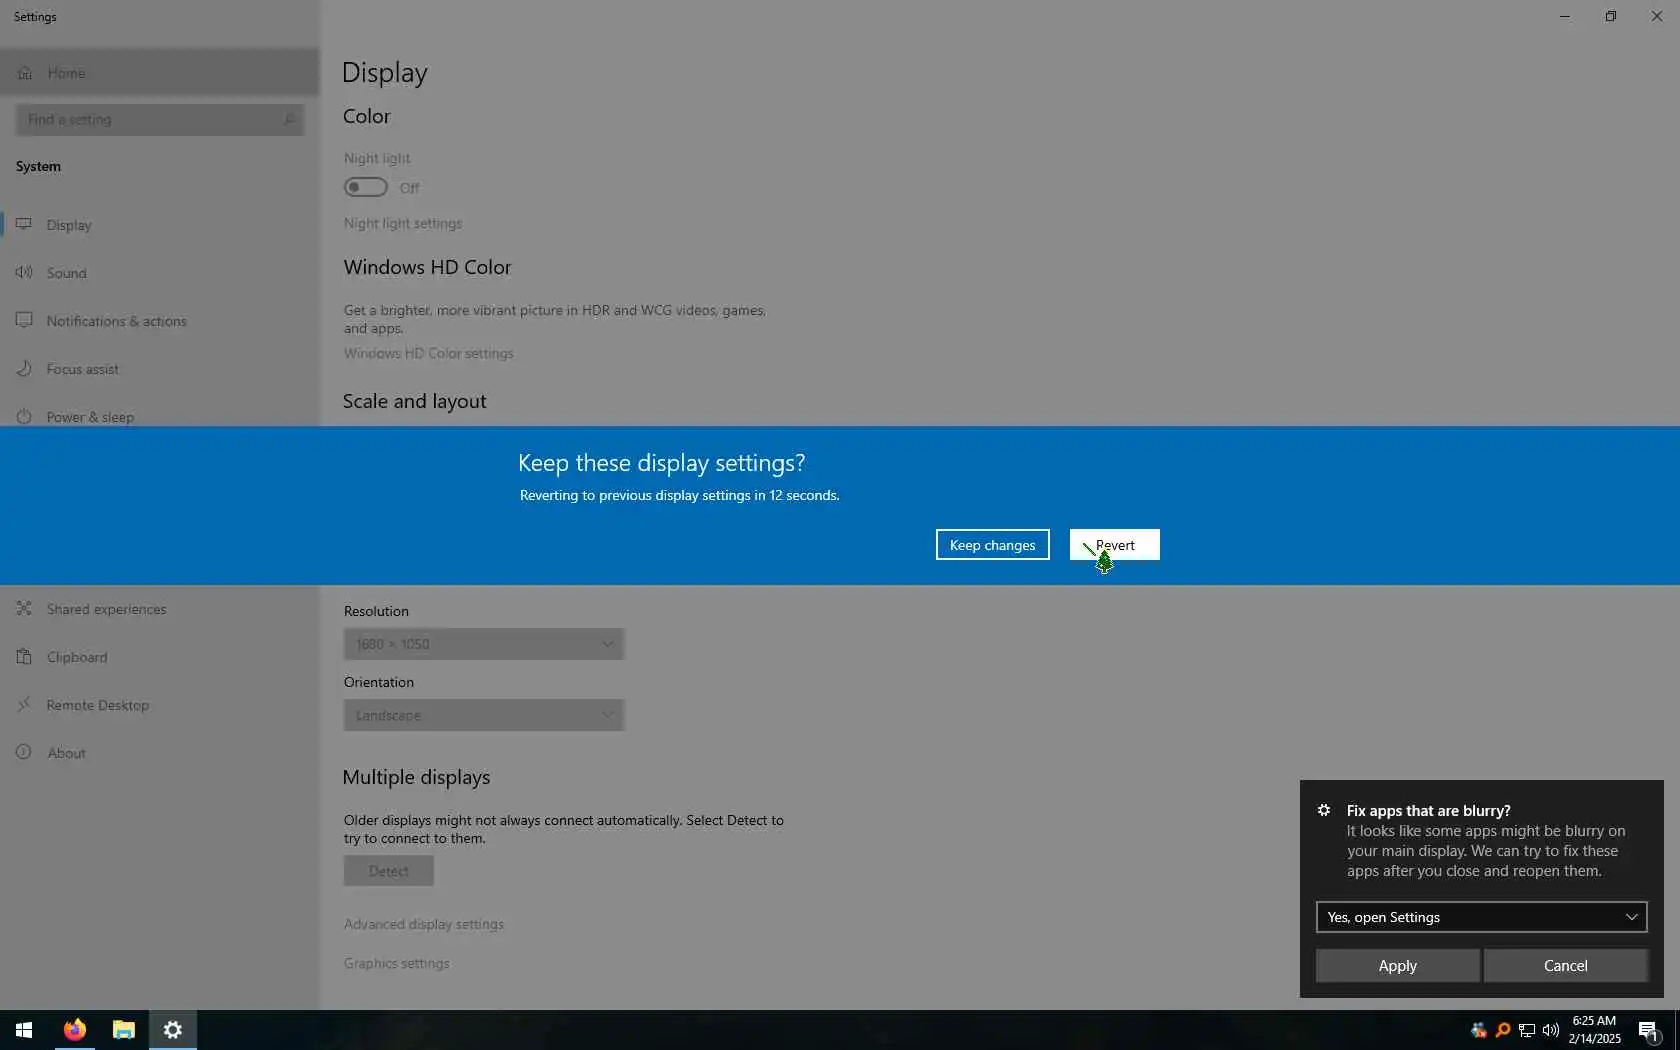The image size is (1680, 1050).
Task: Apply the blurry apps fix notification
Action: click(x=1397, y=966)
